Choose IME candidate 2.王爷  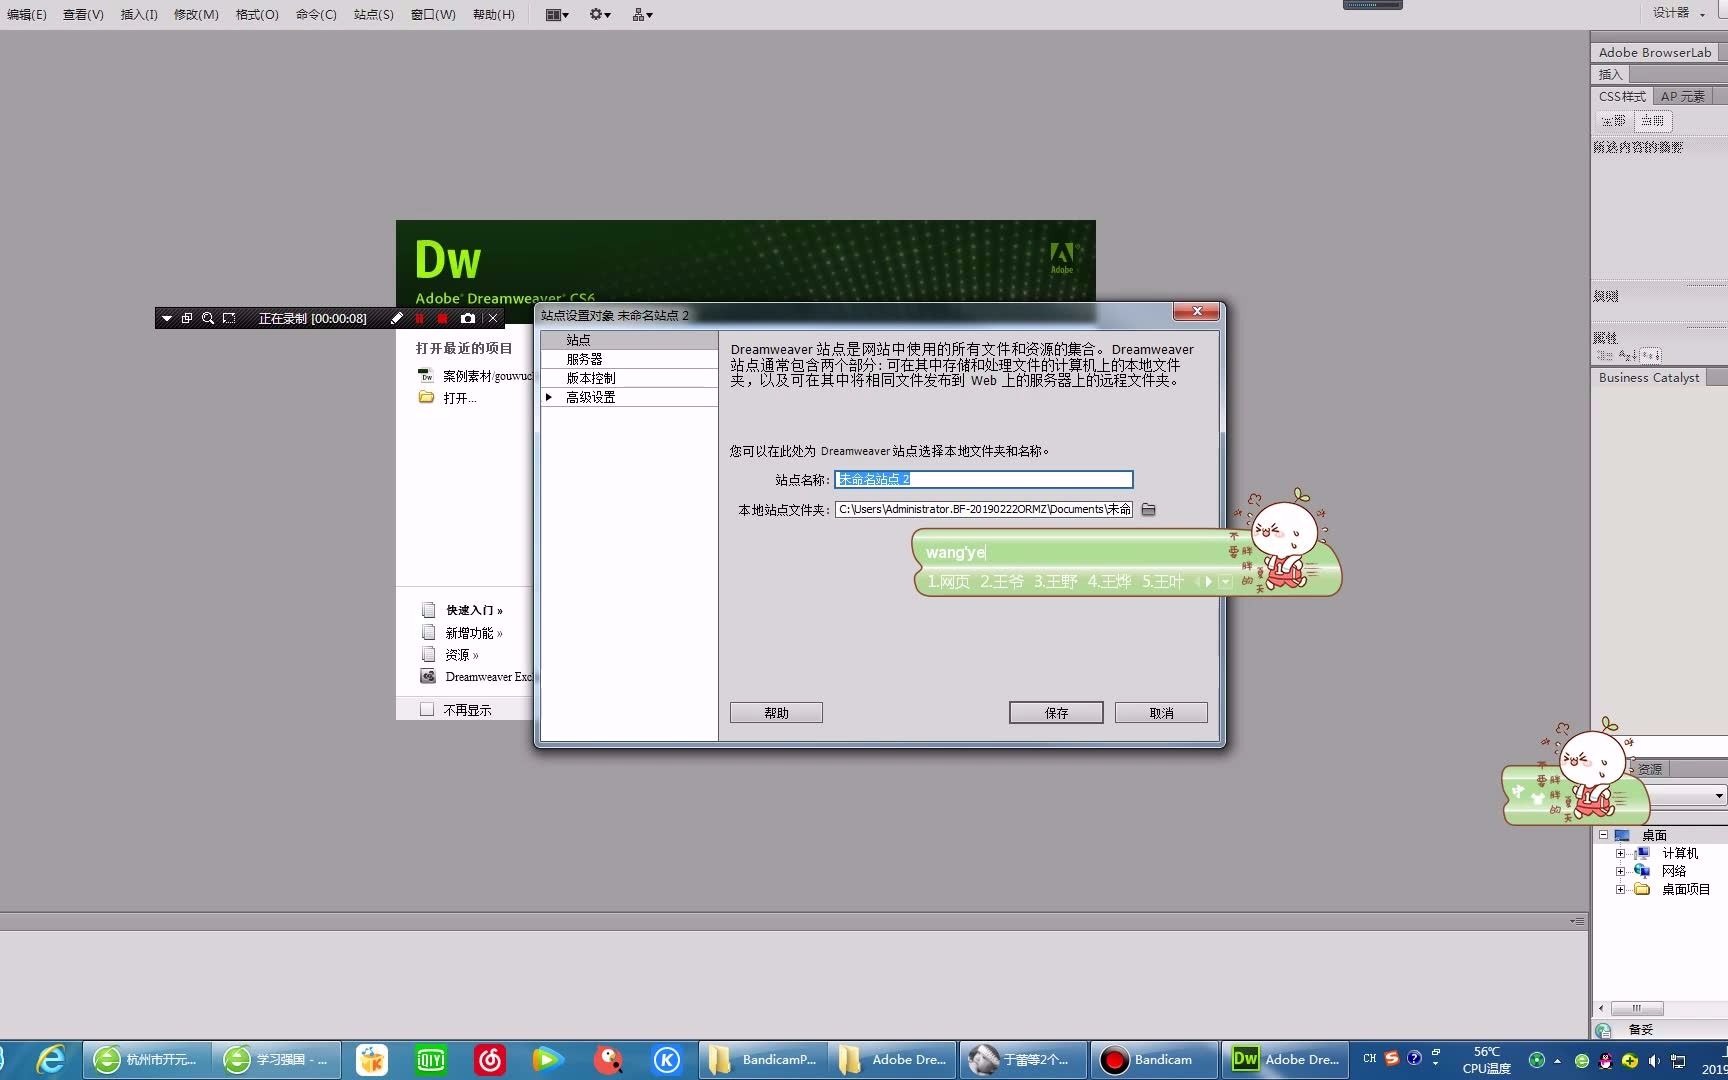pos(1002,581)
